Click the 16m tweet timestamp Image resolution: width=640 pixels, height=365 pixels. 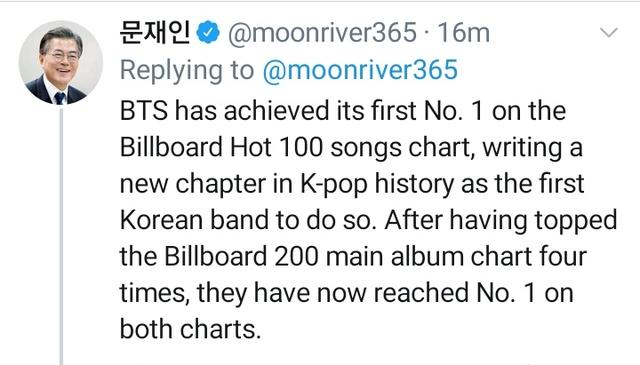(x=463, y=33)
